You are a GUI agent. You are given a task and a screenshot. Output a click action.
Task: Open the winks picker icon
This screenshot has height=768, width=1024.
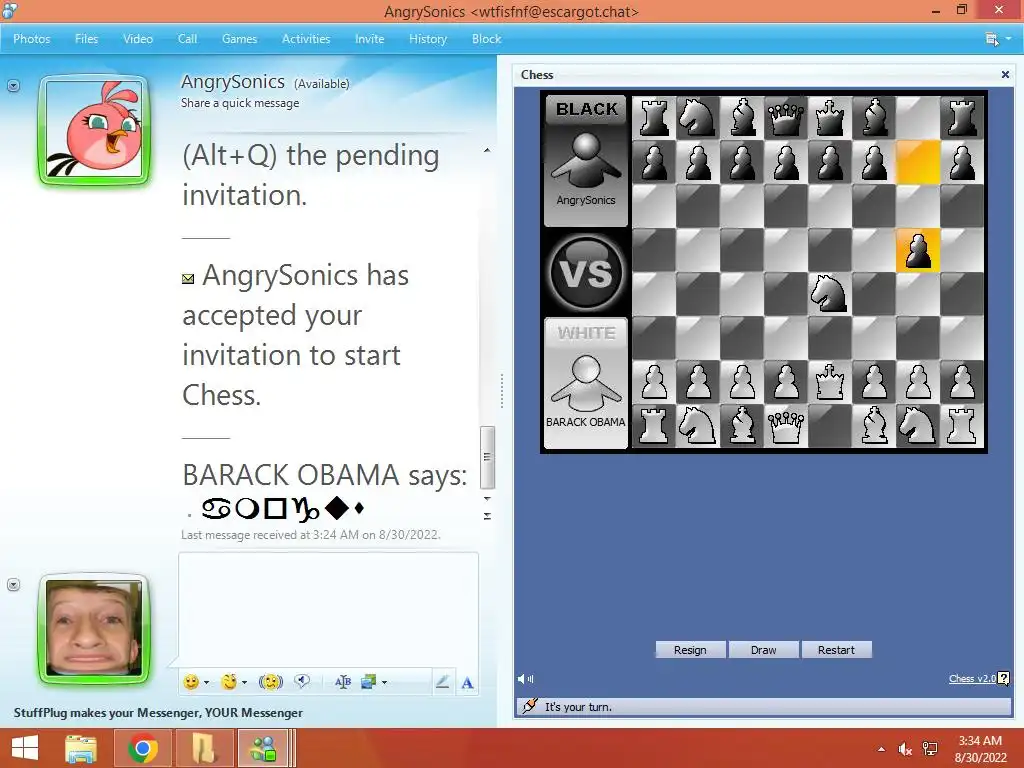pos(229,682)
